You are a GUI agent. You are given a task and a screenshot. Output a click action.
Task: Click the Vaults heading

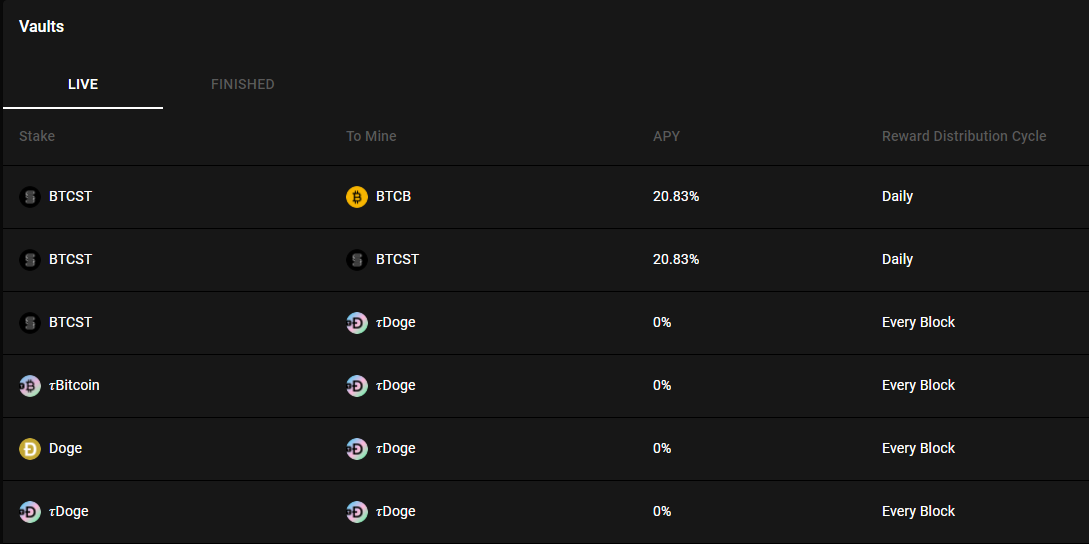click(42, 26)
